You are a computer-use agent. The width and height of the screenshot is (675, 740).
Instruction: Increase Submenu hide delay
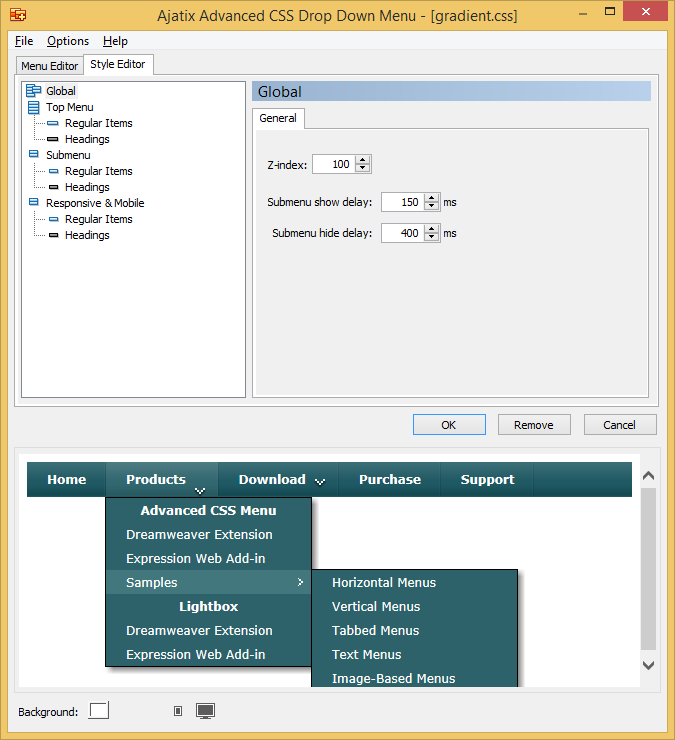coord(431,229)
